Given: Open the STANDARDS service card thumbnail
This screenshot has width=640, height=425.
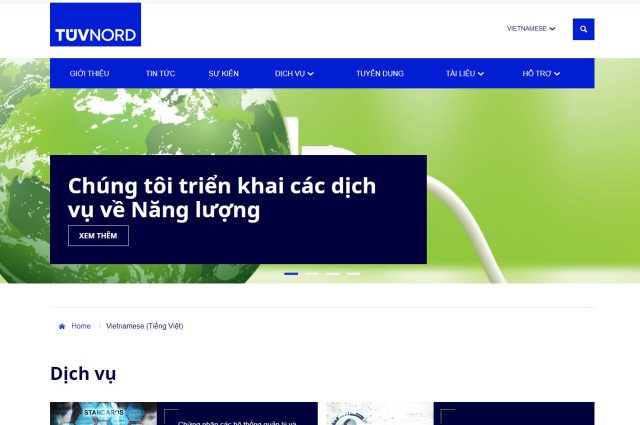Looking at the screenshot, I should (103, 414).
